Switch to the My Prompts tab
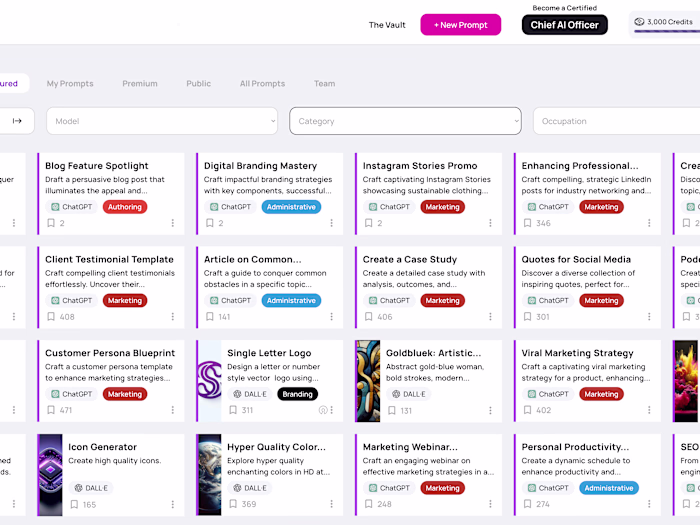Screen dimensions: 700x525 pos(70,84)
